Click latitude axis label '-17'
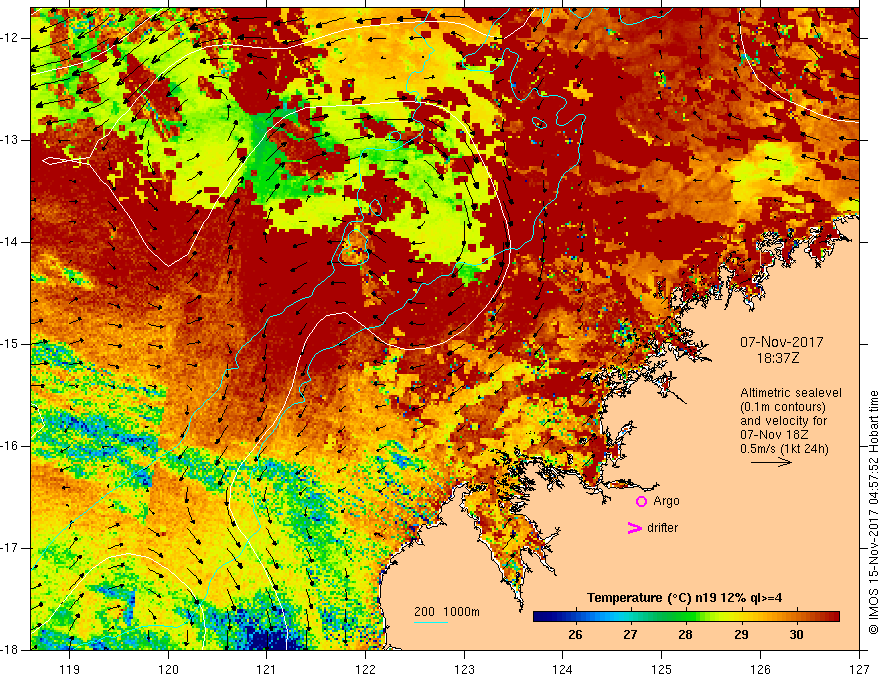This screenshot has width=880, height=680. click(11, 548)
